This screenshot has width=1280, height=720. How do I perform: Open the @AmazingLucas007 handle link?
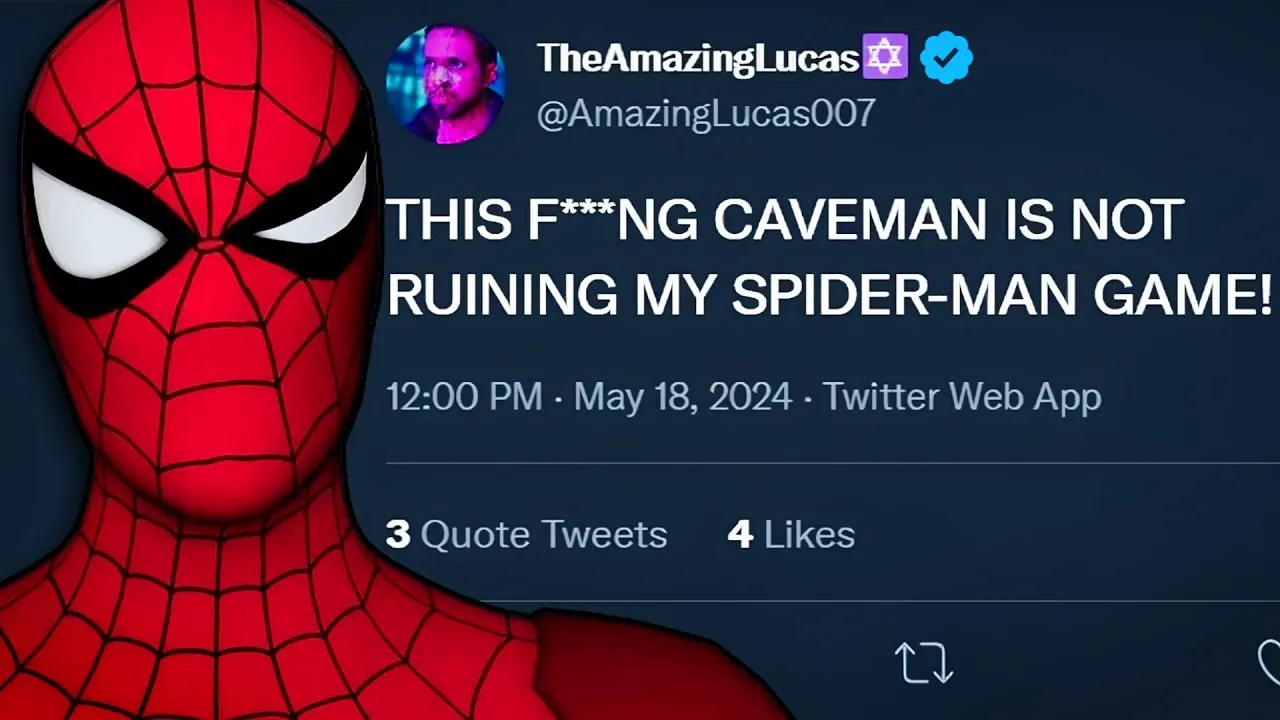706,113
